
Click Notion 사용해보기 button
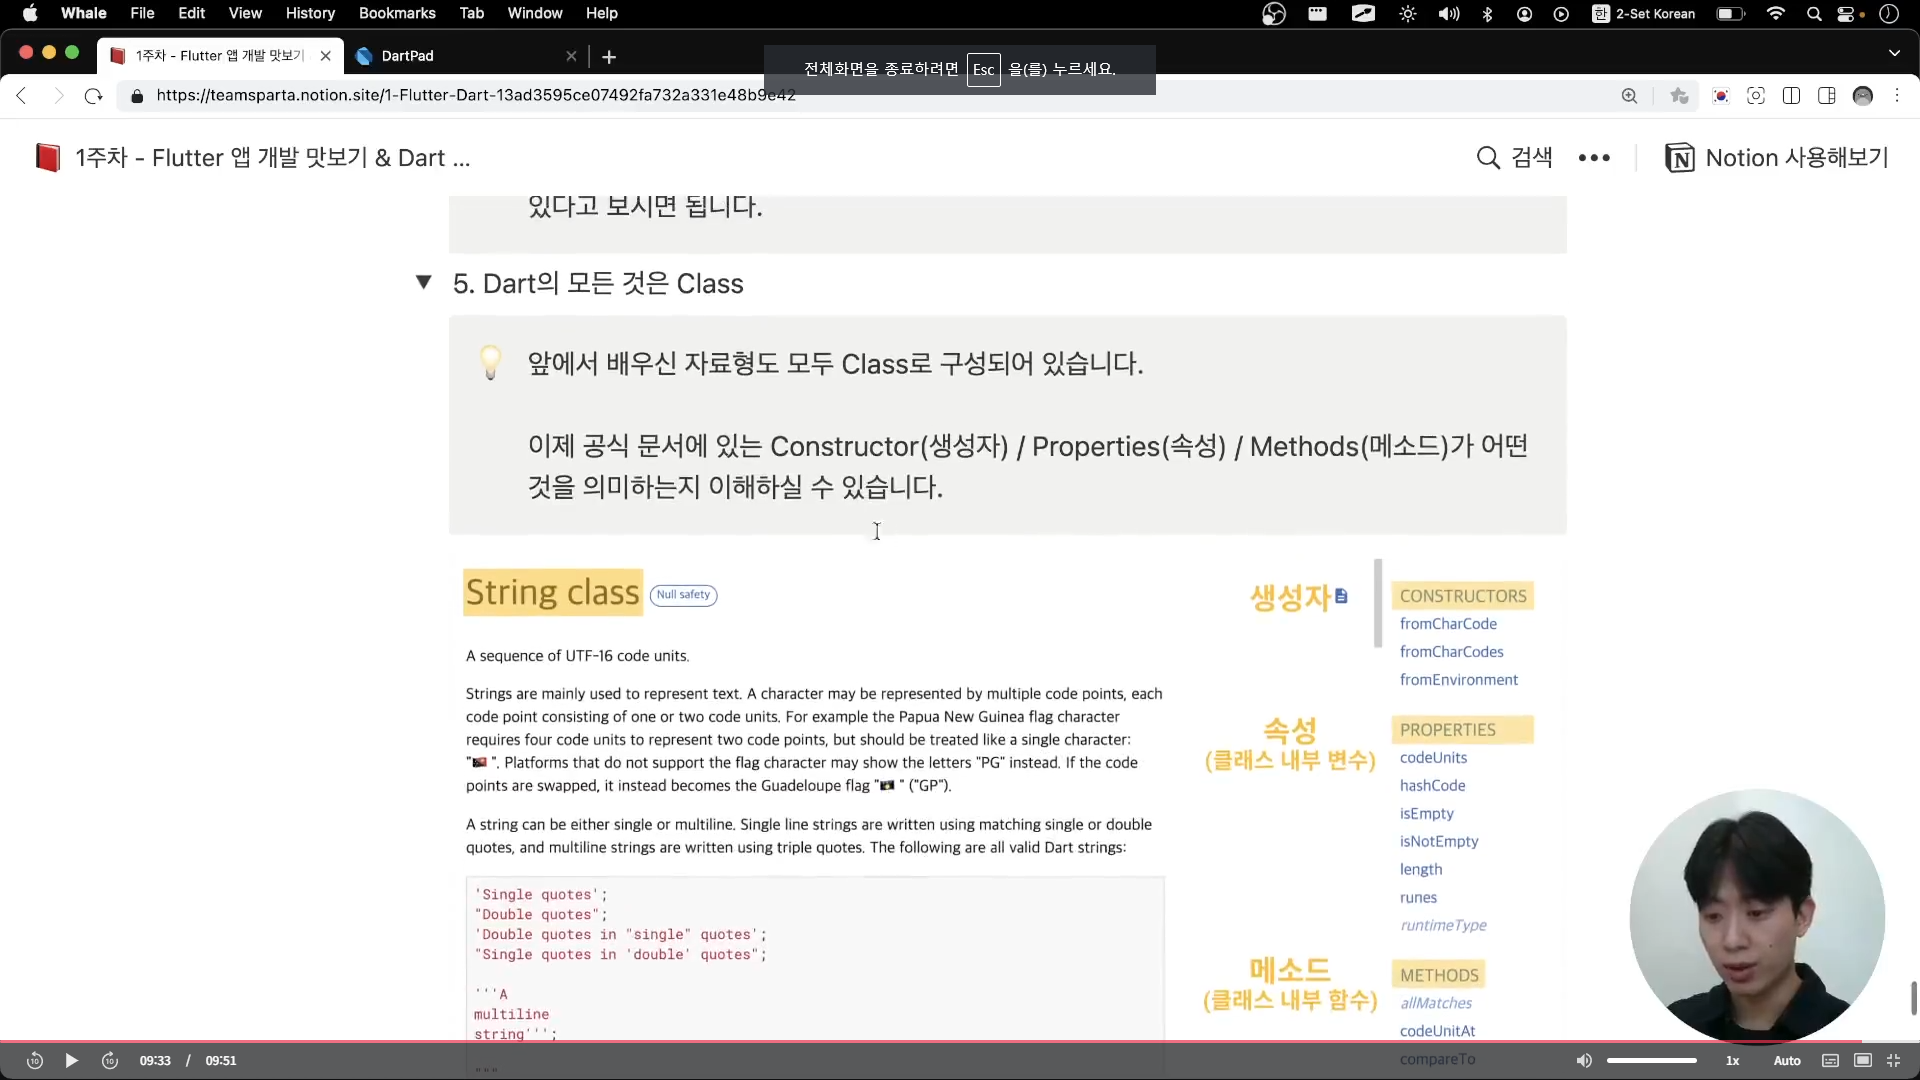(x=1777, y=158)
